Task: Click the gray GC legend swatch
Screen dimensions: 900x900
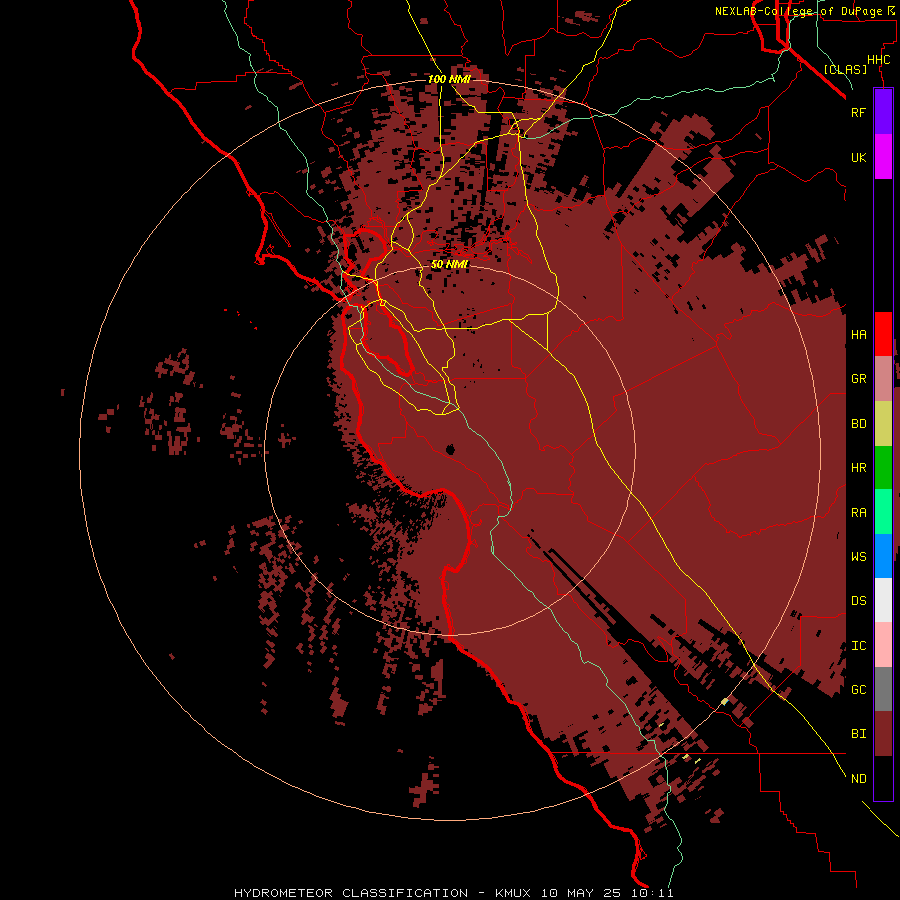Action: [x=883, y=689]
